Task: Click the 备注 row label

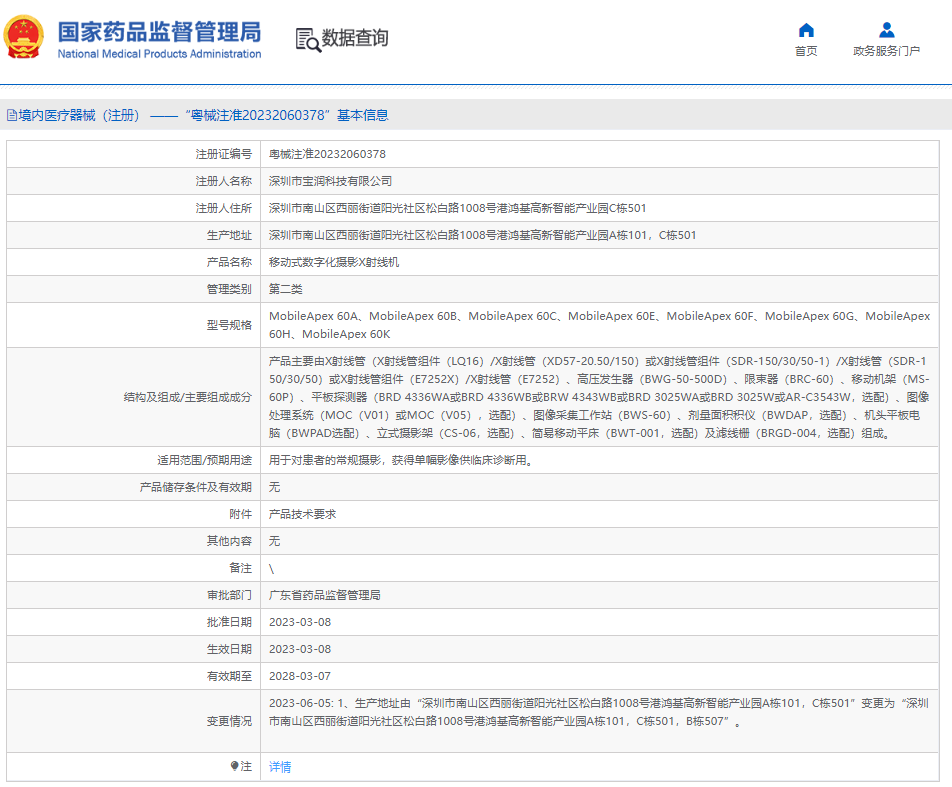Action: (x=240, y=568)
